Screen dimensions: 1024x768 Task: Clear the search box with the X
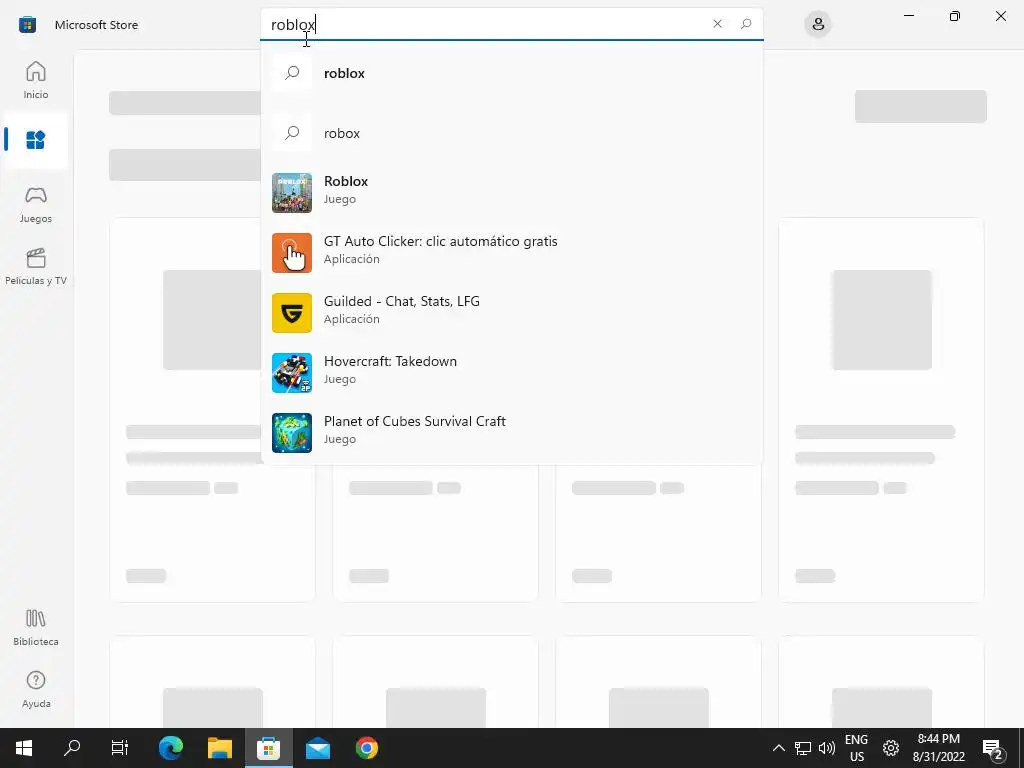[x=717, y=24]
